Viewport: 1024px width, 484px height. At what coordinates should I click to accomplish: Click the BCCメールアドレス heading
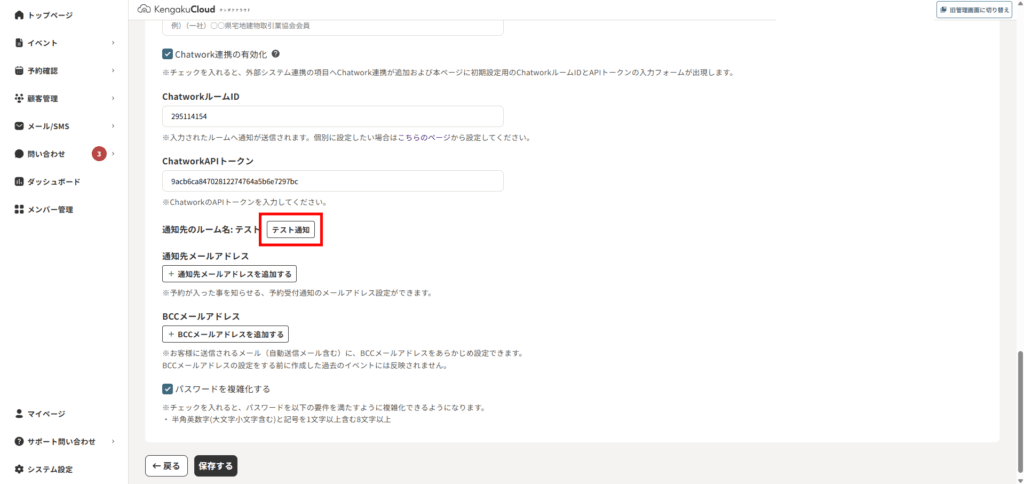point(201,316)
